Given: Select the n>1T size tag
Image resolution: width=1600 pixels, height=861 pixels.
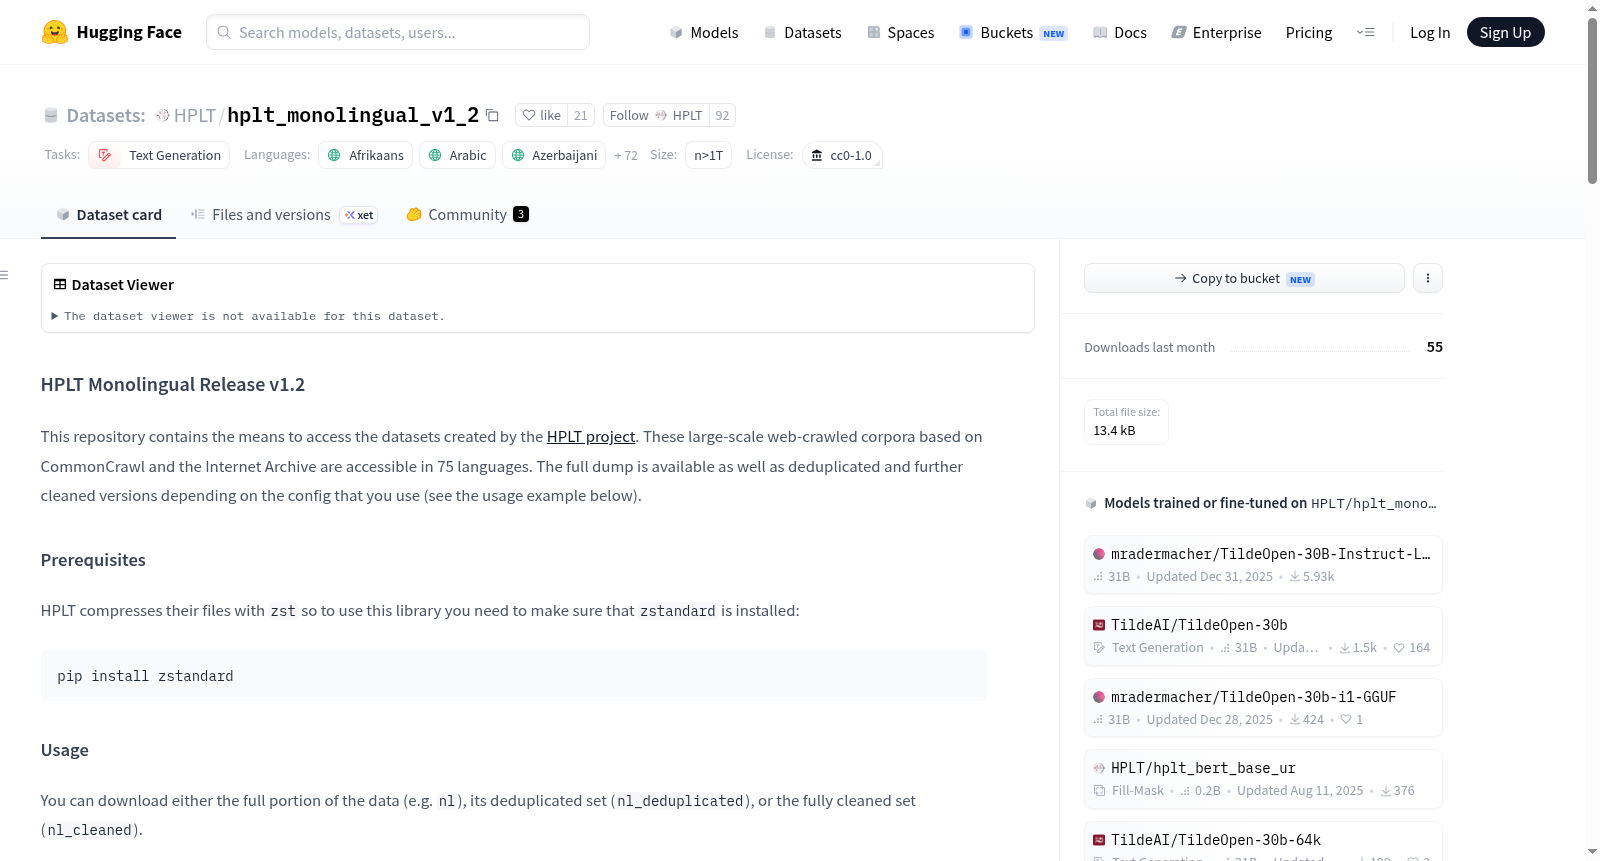Looking at the screenshot, I should [708, 155].
